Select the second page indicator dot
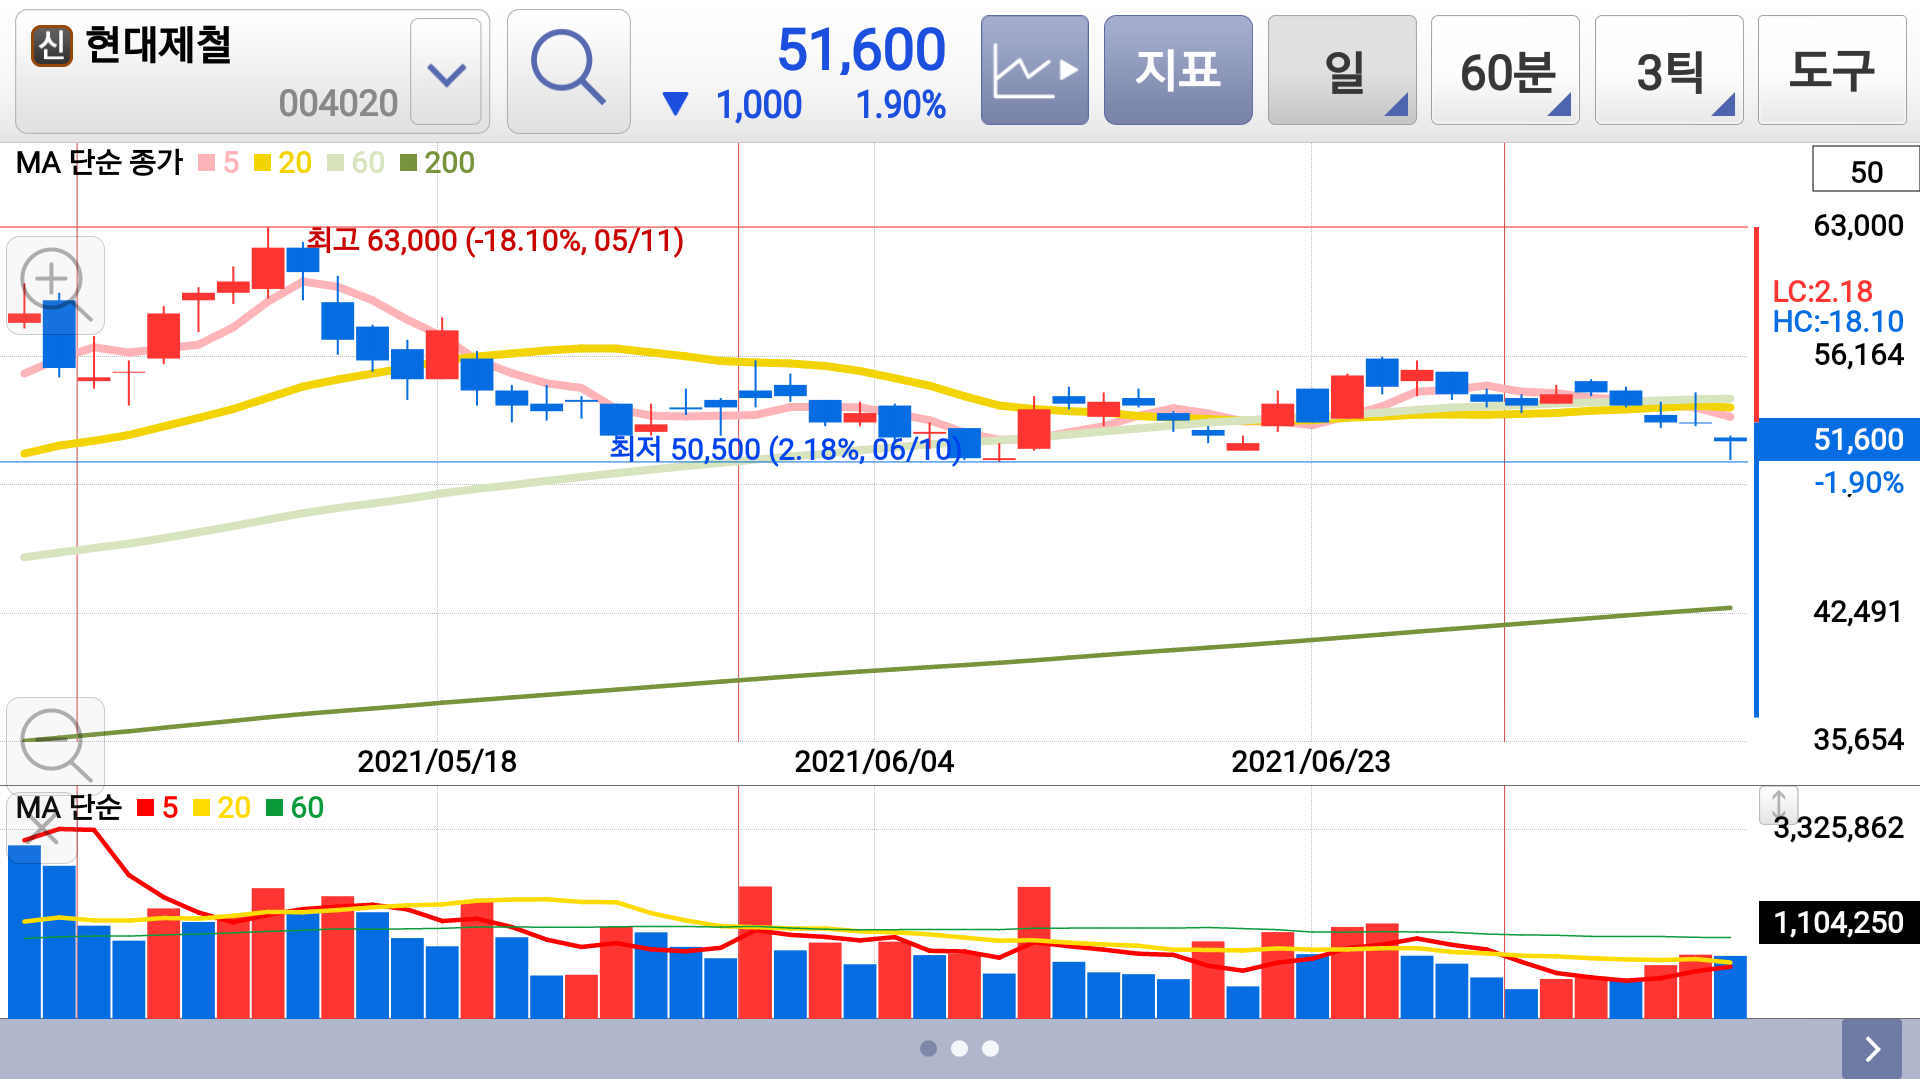 (959, 1048)
